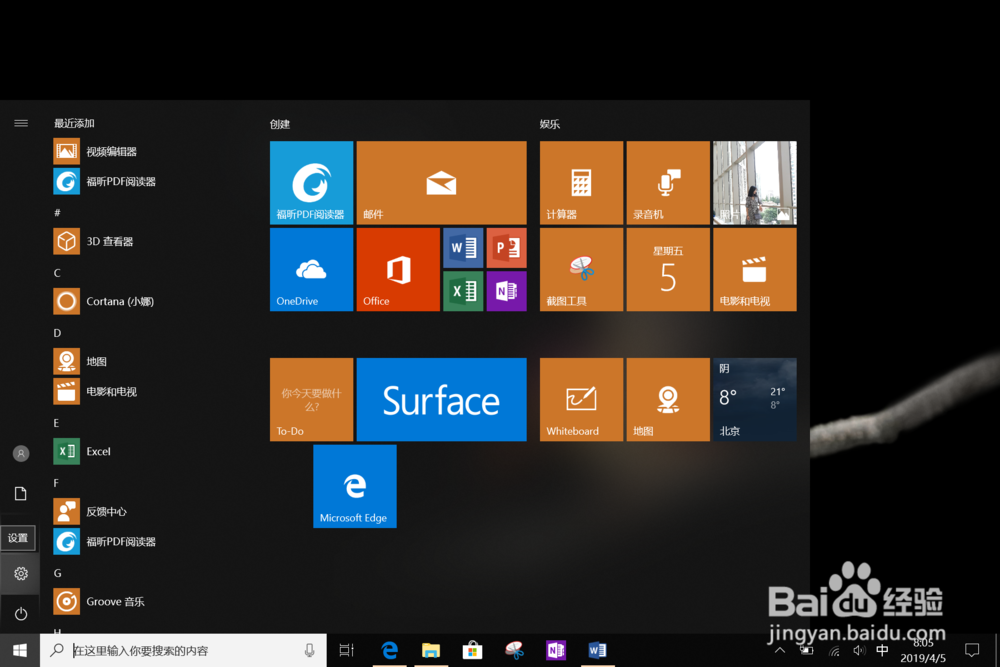Click the power button in the Start menu
Screen dimensions: 1000x667
click(20, 613)
